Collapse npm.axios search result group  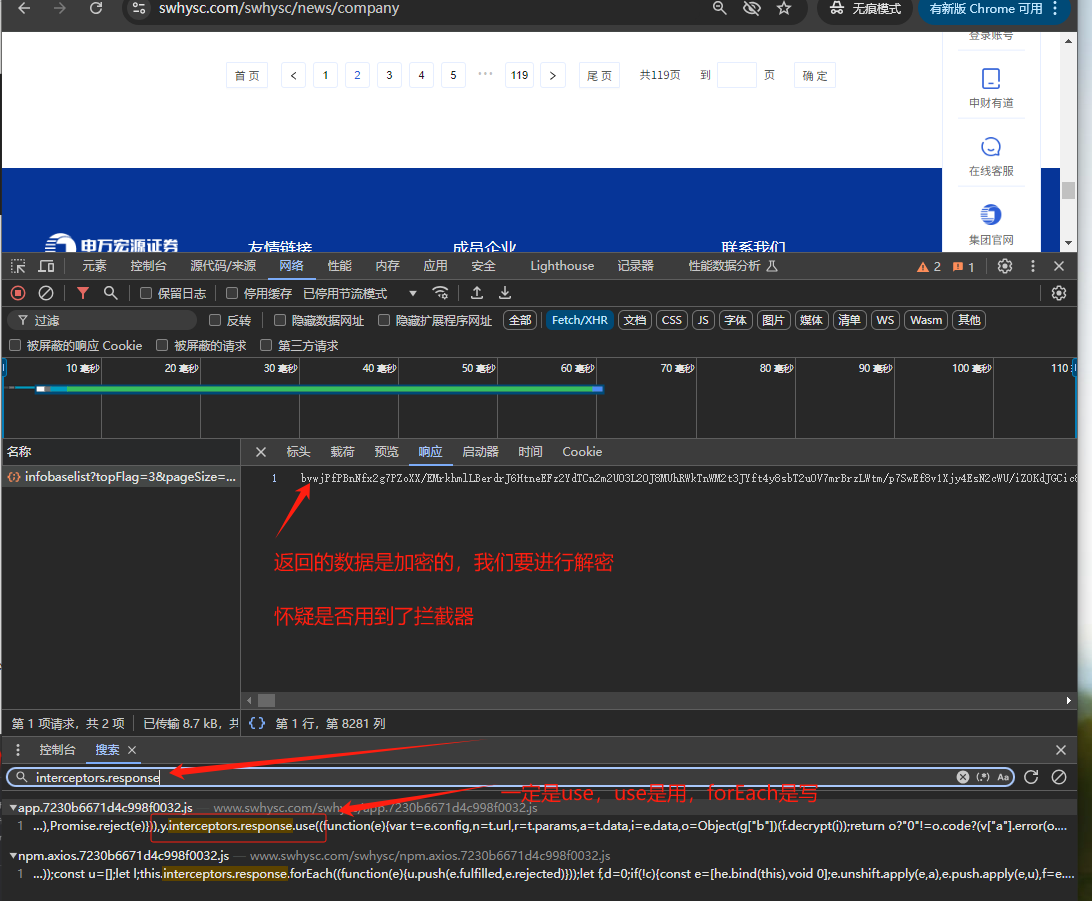[13, 856]
